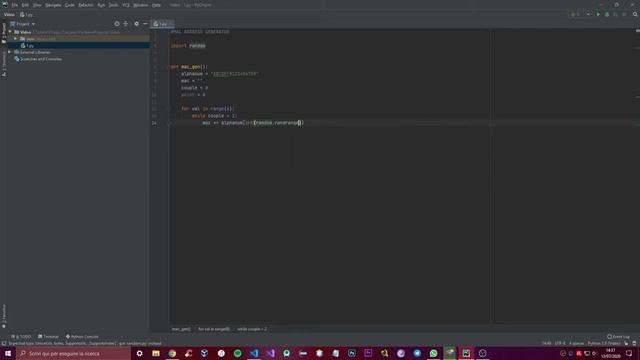Click Run with Coverage icon

coord(616,14)
